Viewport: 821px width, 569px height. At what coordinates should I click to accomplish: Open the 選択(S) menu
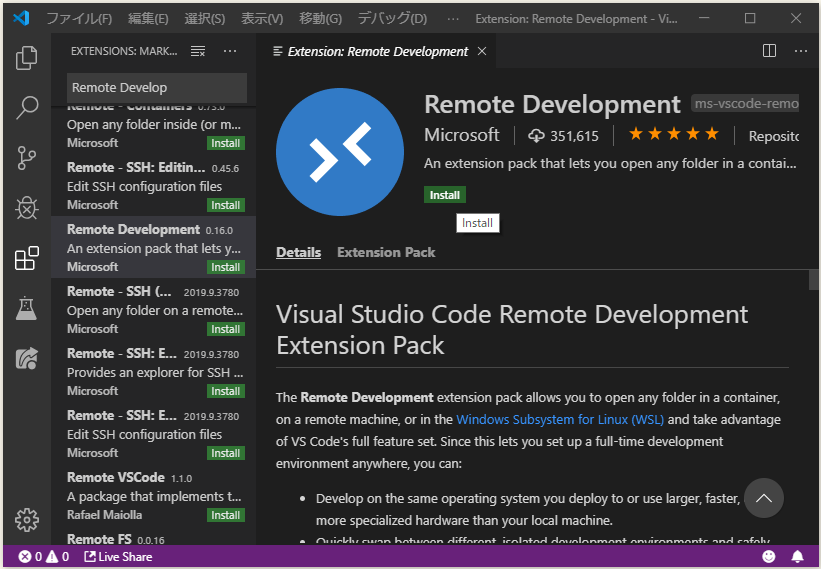point(205,19)
